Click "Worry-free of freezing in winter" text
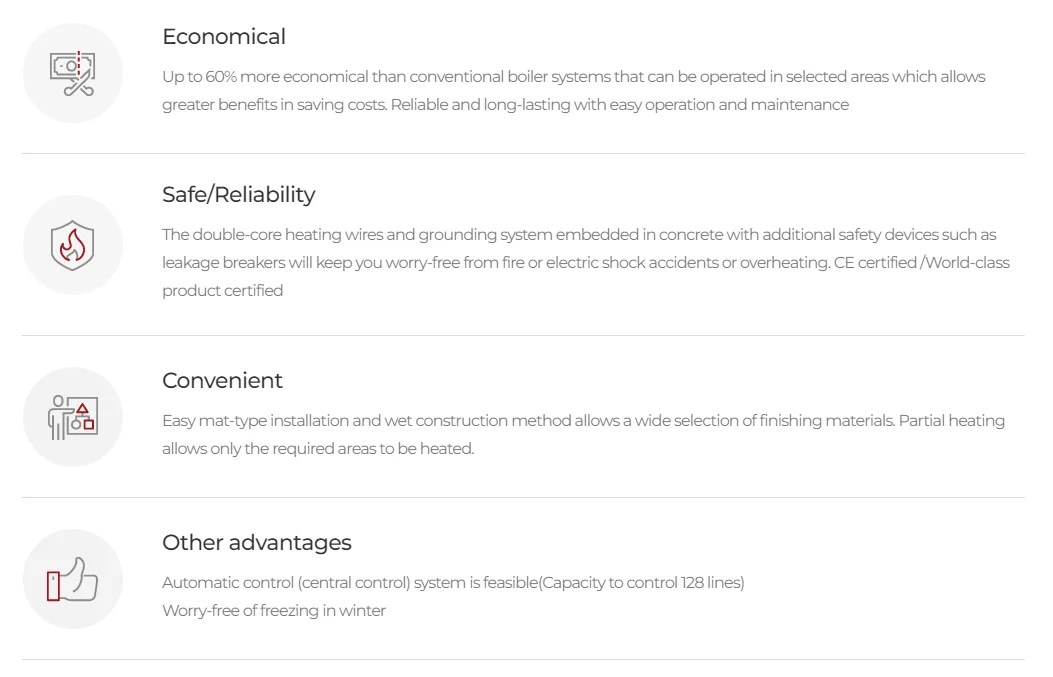 tap(274, 611)
